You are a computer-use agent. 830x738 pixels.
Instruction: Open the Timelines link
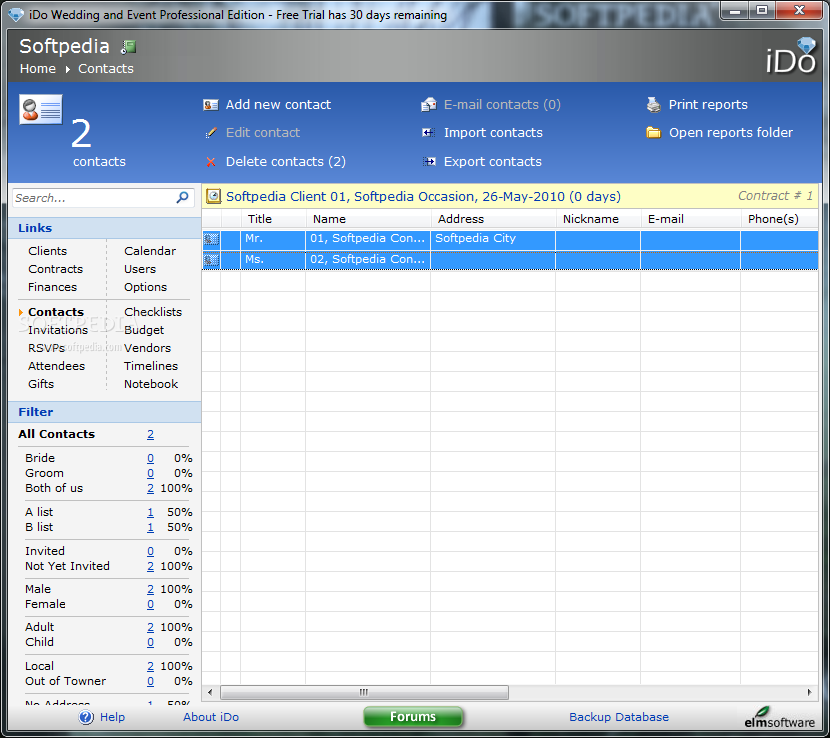(151, 366)
